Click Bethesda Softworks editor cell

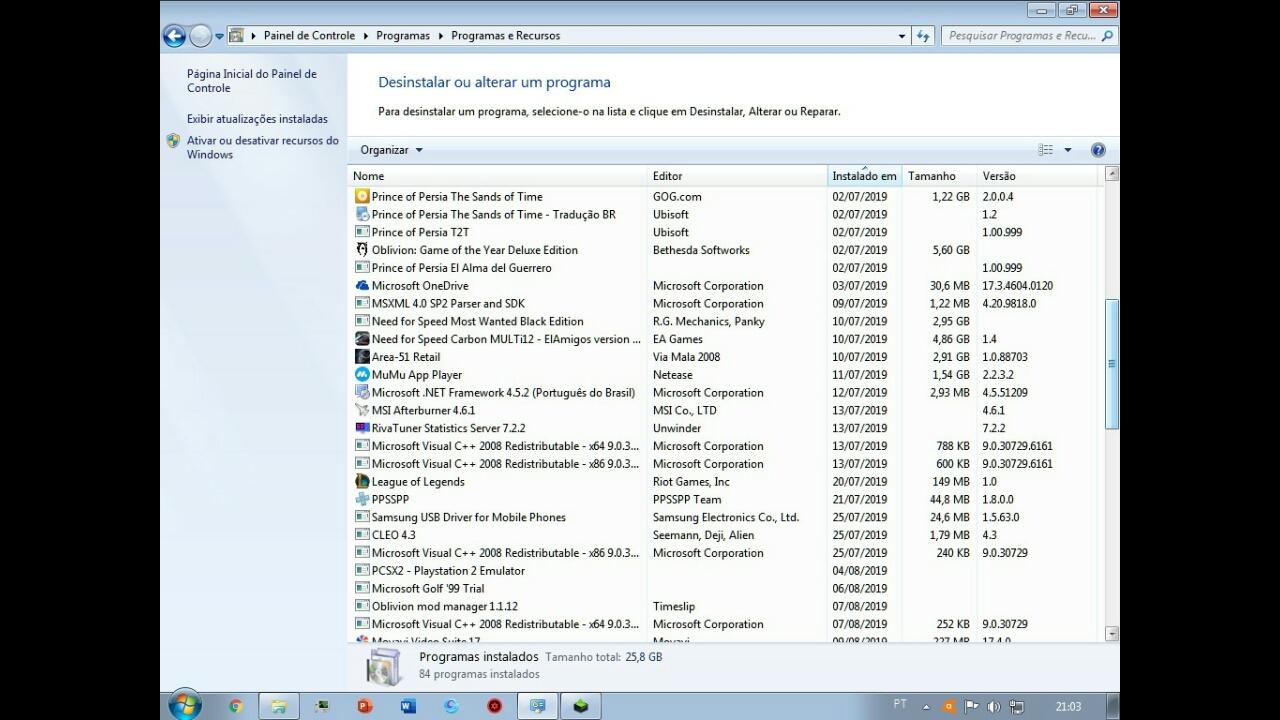coord(701,250)
